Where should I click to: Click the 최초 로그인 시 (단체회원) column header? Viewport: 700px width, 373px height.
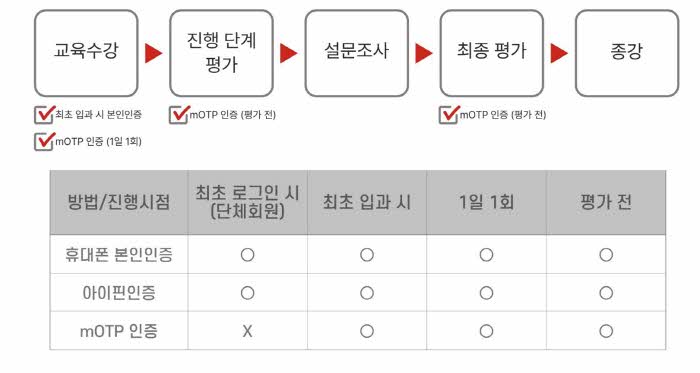pyautogui.click(x=247, y=202)
